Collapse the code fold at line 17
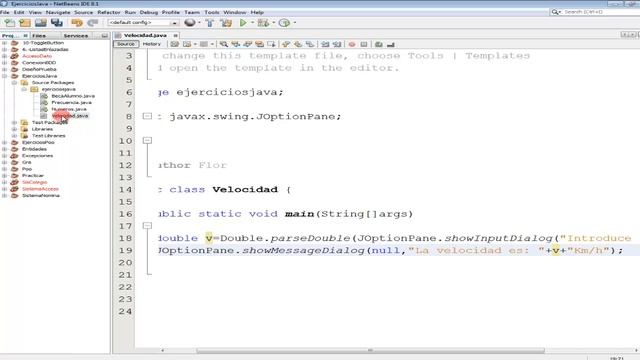 [x=147, y=226]
